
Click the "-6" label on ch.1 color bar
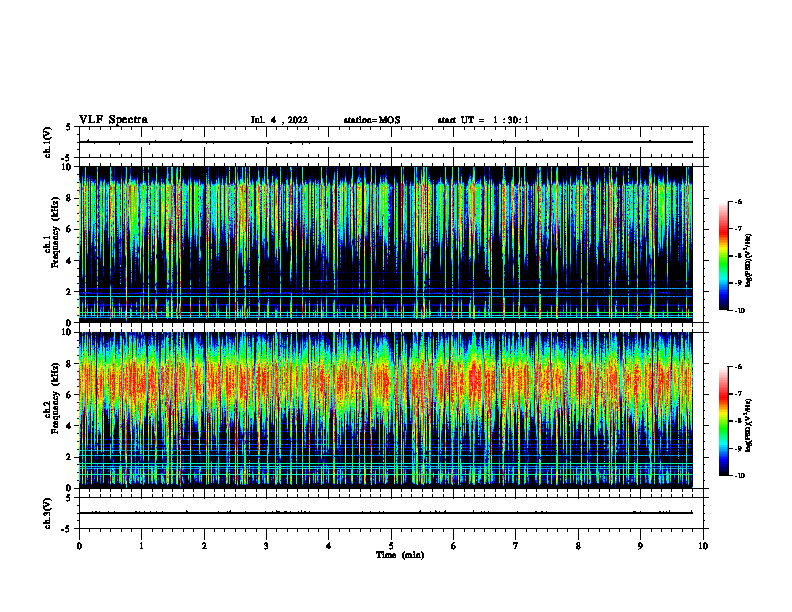coord(739,202)
